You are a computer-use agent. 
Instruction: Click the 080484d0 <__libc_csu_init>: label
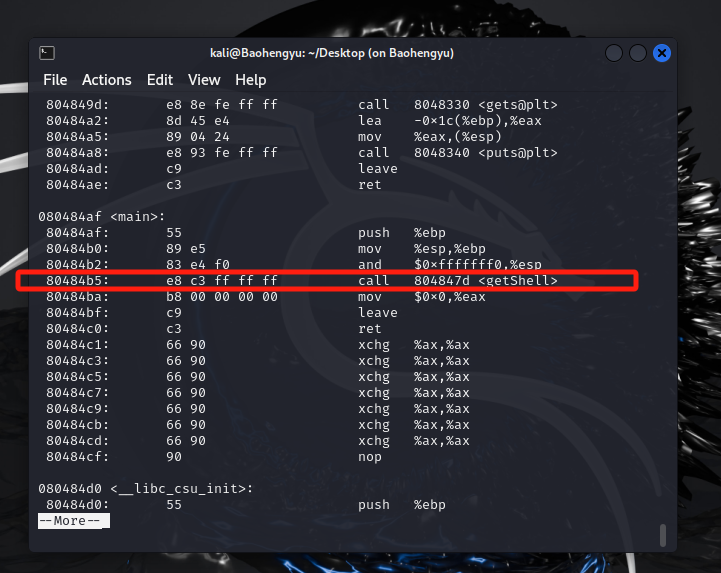(146, 488)
